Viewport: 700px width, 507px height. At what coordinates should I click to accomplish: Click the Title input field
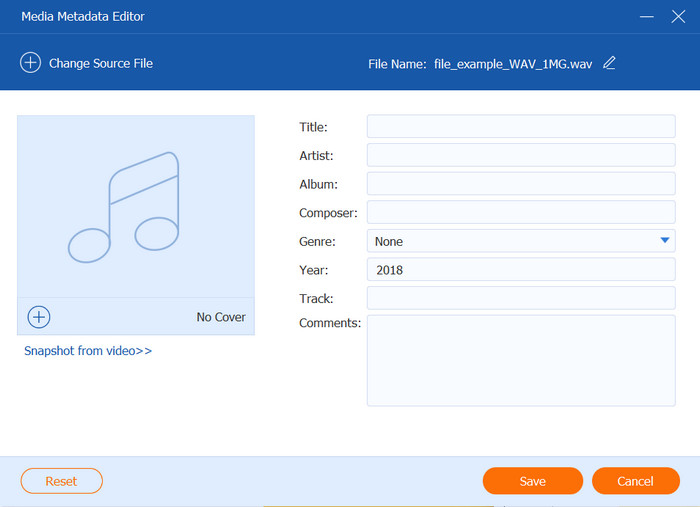coord(521,126)
